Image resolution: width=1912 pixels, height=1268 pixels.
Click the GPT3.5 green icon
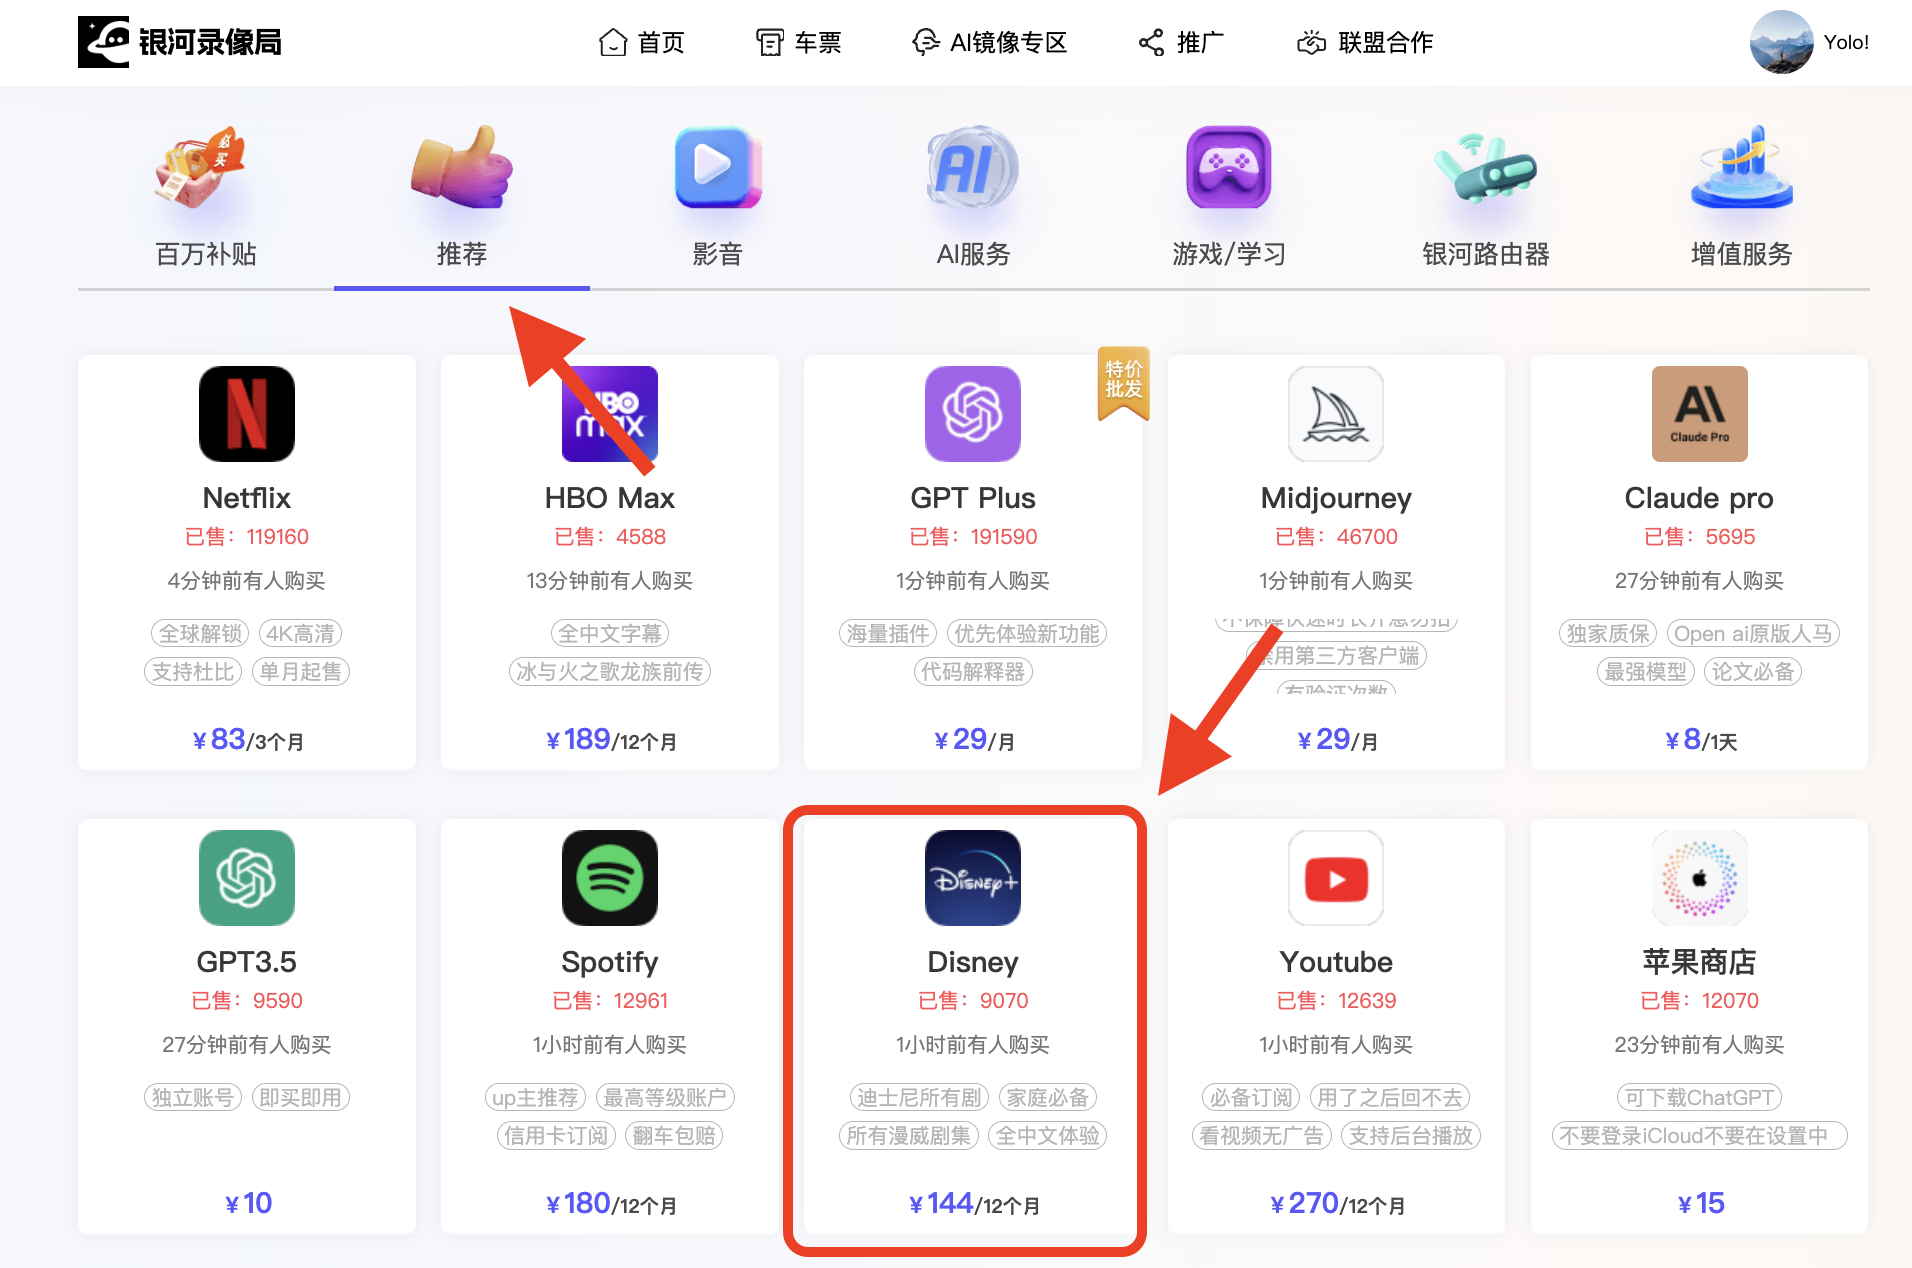(x=247, y=878)
